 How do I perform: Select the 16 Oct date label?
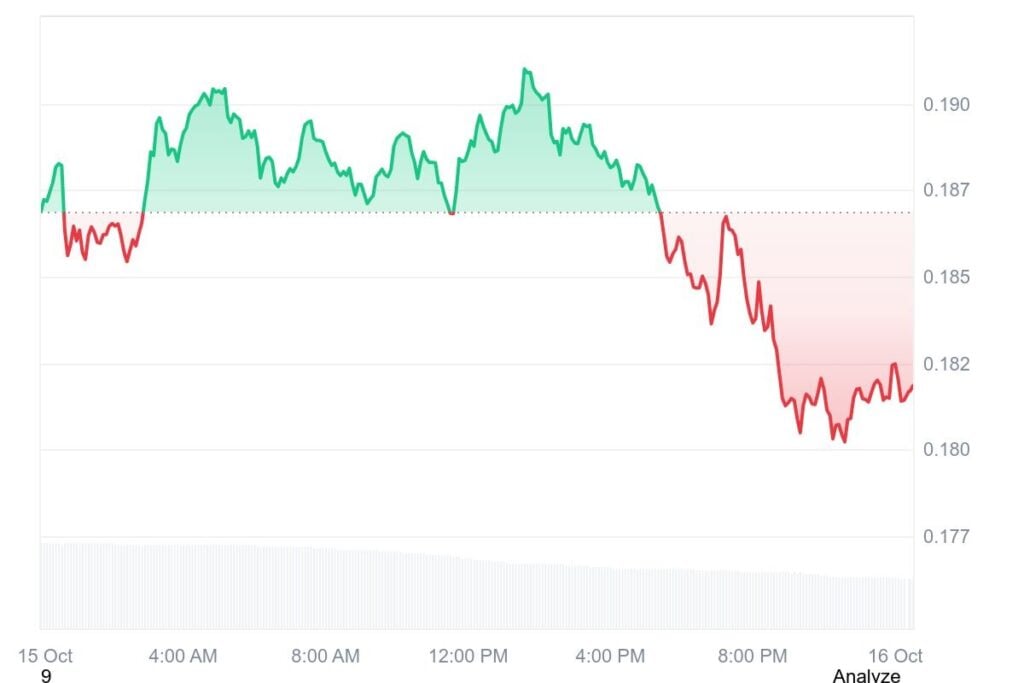tap(894, 656)
